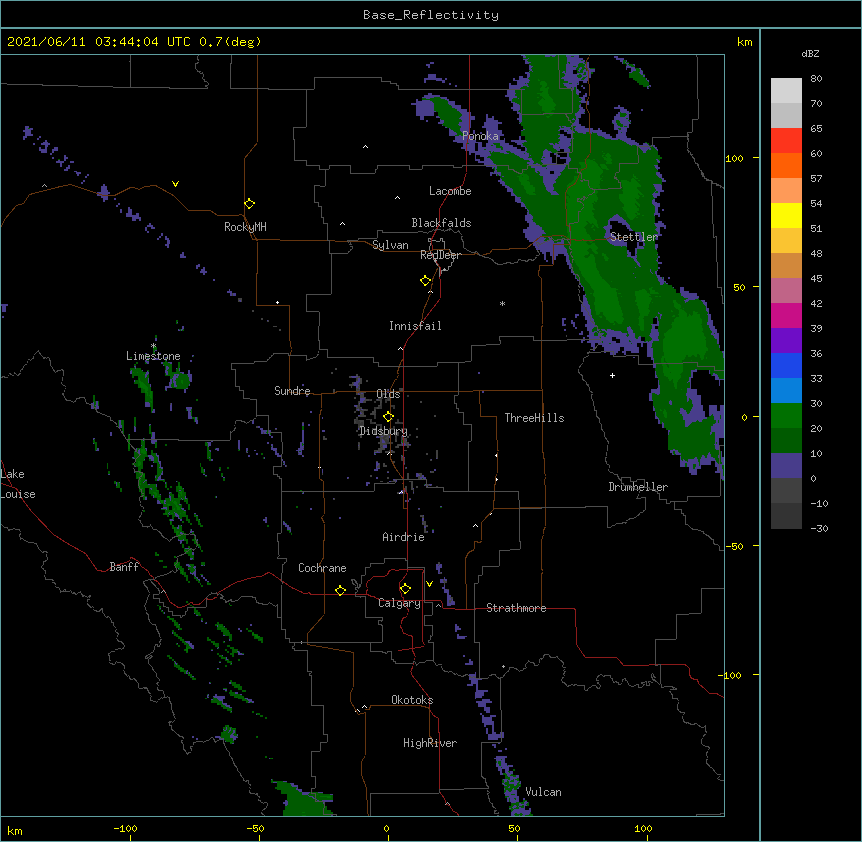Click the Cochrane label

(x=322, y=568)
